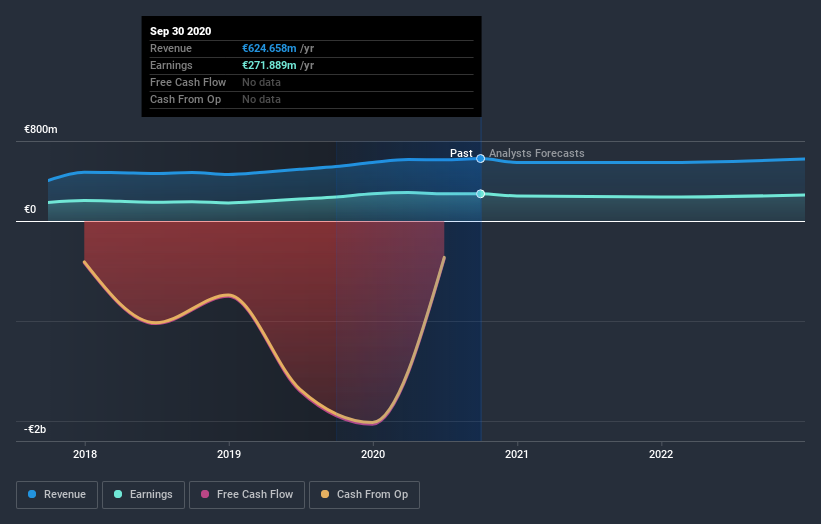This screenshot has height=524, width=821.
Task: Click the €624.658m revenue value
Action: pos(269,48)
